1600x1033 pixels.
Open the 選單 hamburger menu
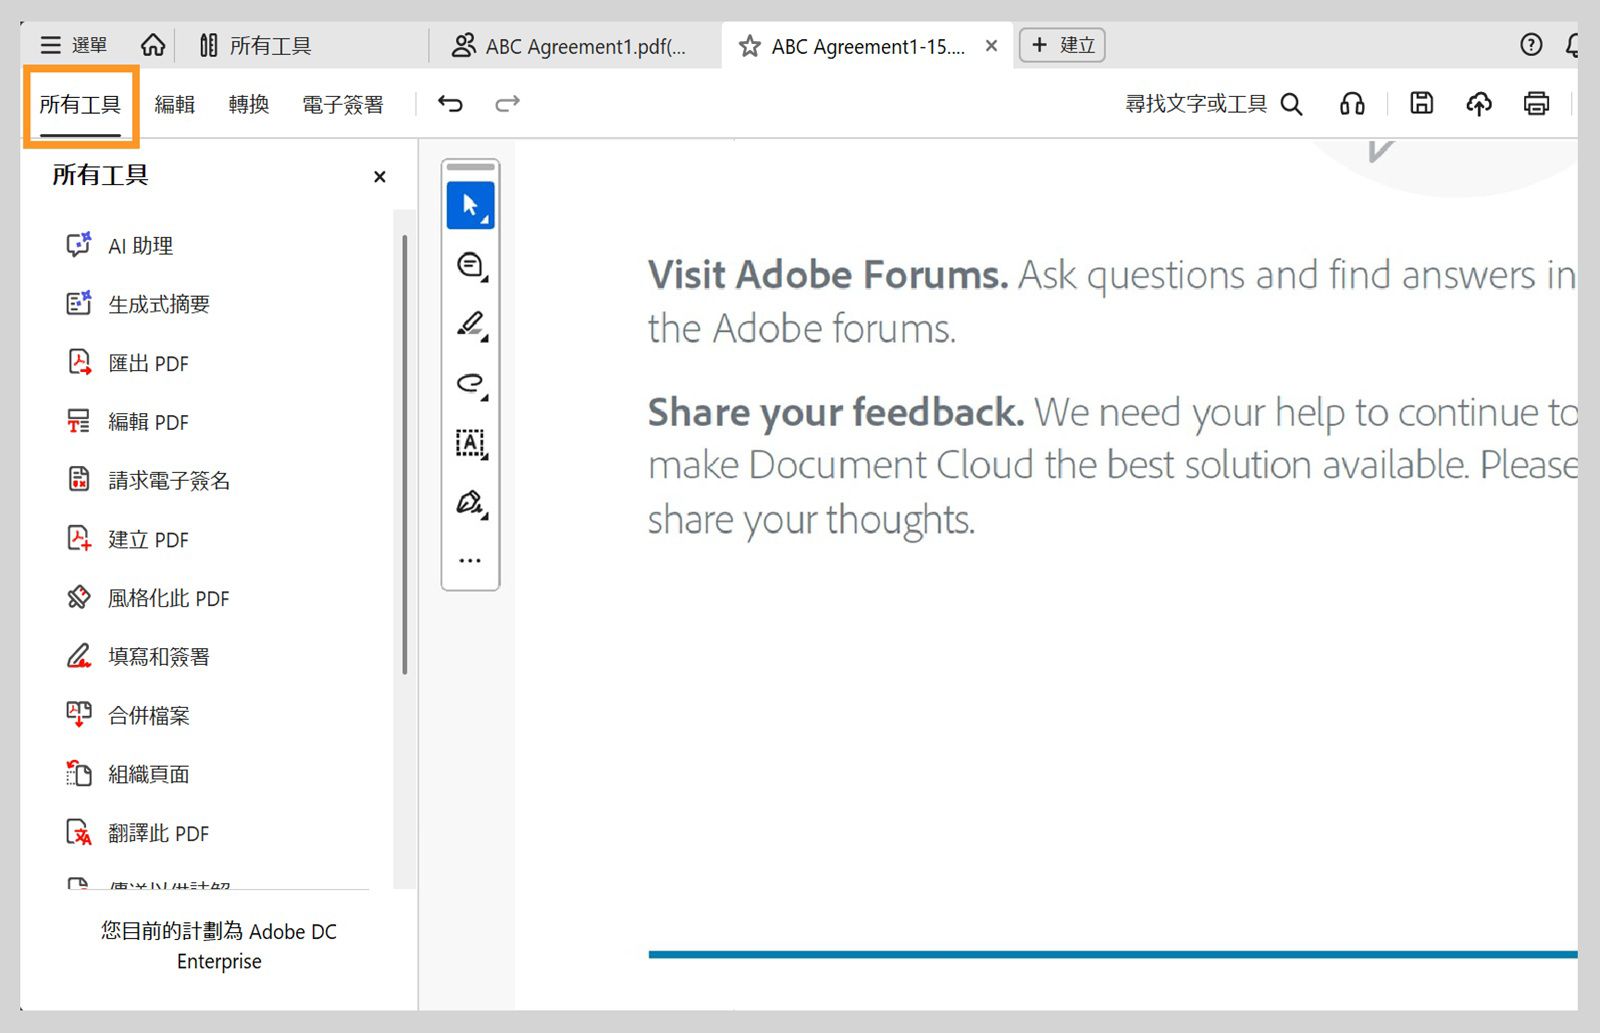pos(73,45)
